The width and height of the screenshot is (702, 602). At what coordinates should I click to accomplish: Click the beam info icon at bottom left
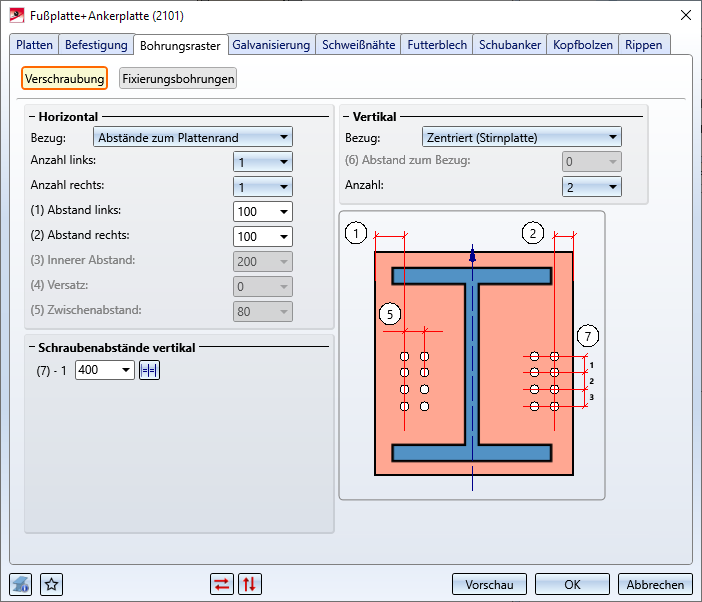[x=21, y=584]
